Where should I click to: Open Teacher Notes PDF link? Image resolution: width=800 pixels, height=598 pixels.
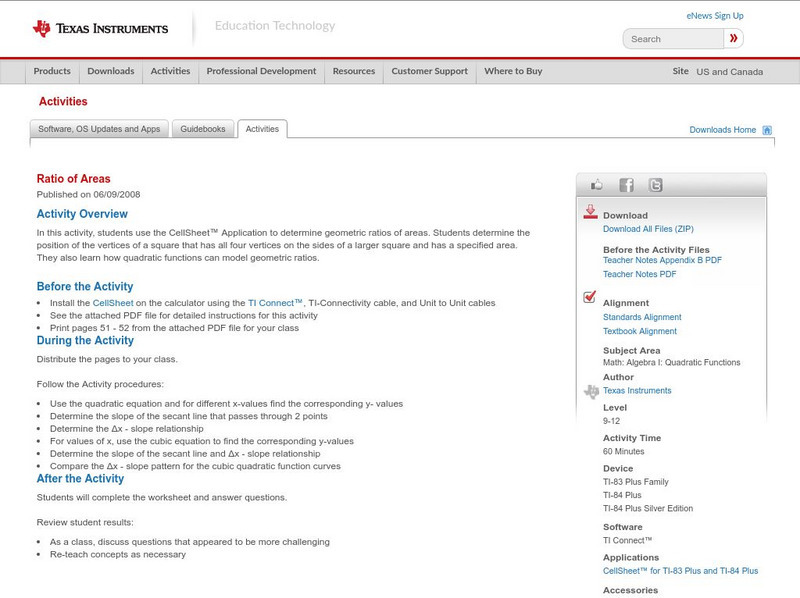point(639,274)
